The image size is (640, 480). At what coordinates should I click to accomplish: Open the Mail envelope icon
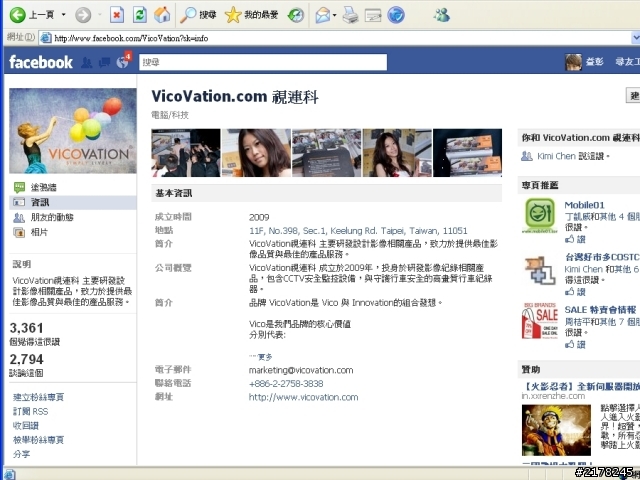[x=322, y=16]
